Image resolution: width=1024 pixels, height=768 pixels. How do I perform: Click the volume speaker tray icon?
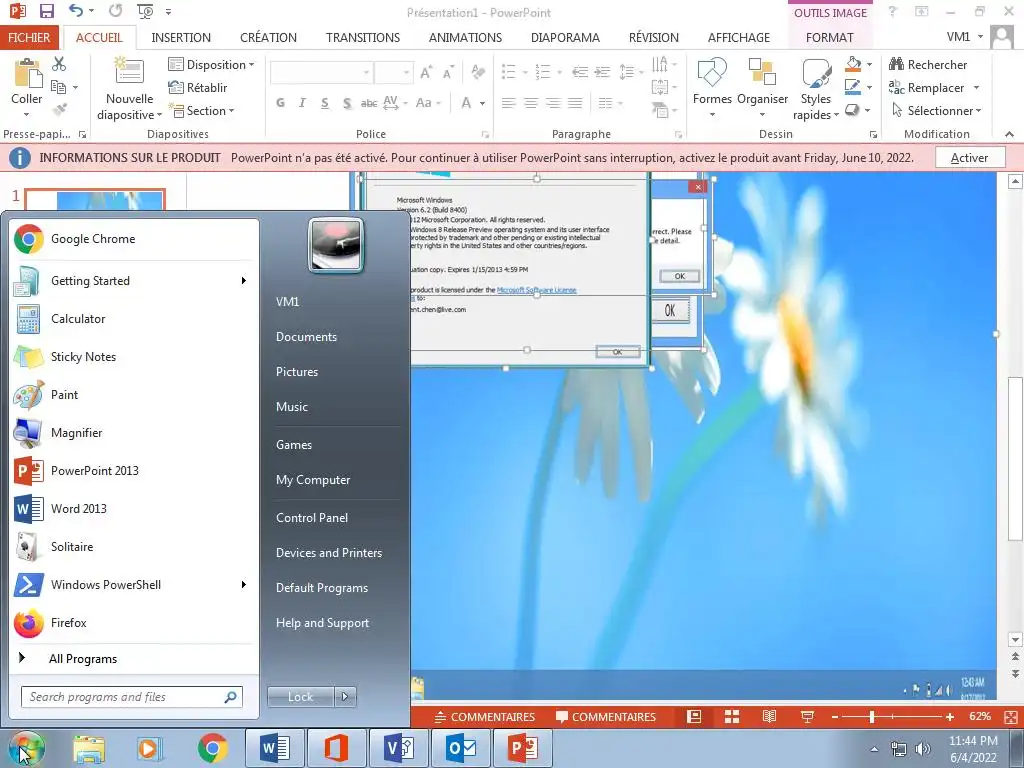pos(923,749)
